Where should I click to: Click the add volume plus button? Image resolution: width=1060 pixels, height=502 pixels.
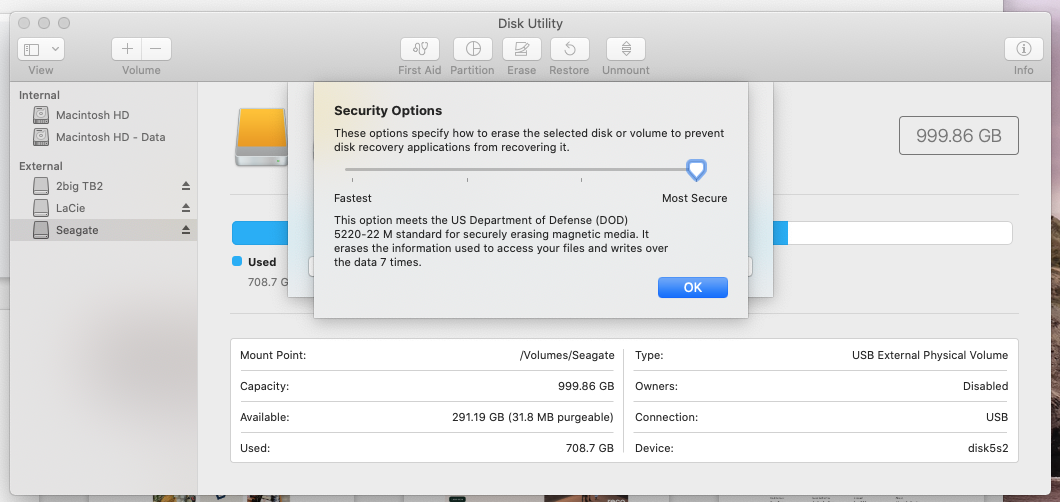tap(127, 49)
